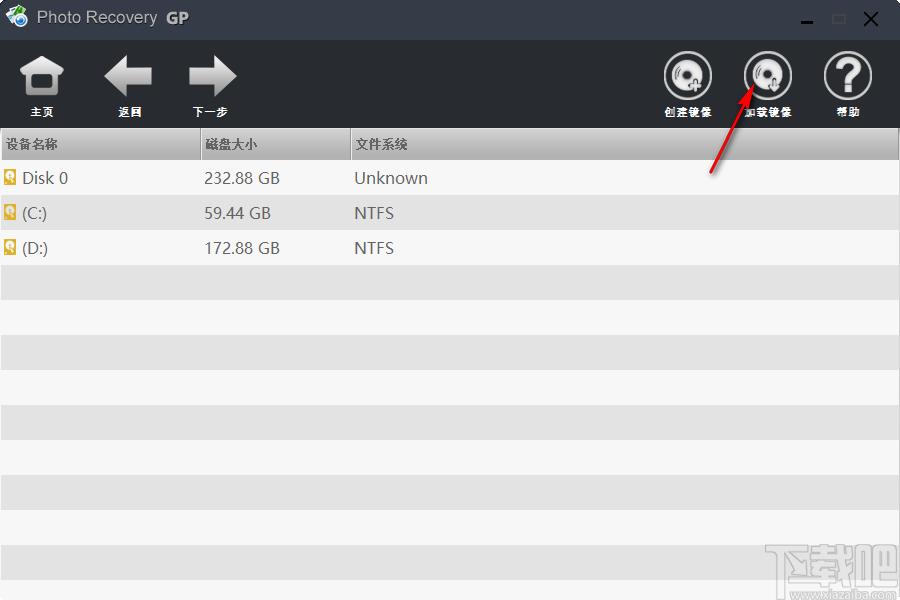Screen dimensions: 900x600
Task: Proceed with the 下一步 next arrow
Action: coord(212,76)
